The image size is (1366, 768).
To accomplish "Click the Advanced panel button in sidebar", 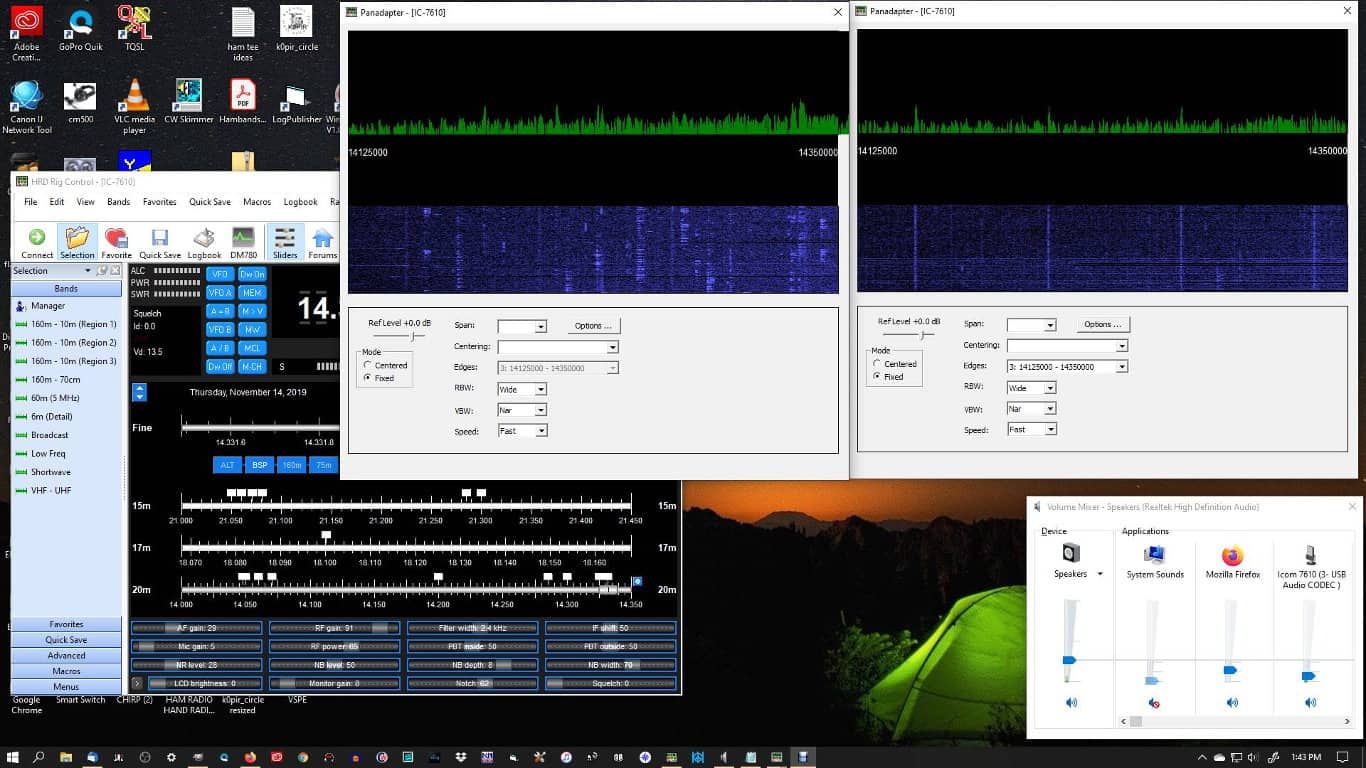I will pyautogui.click(x=66, y=656).
